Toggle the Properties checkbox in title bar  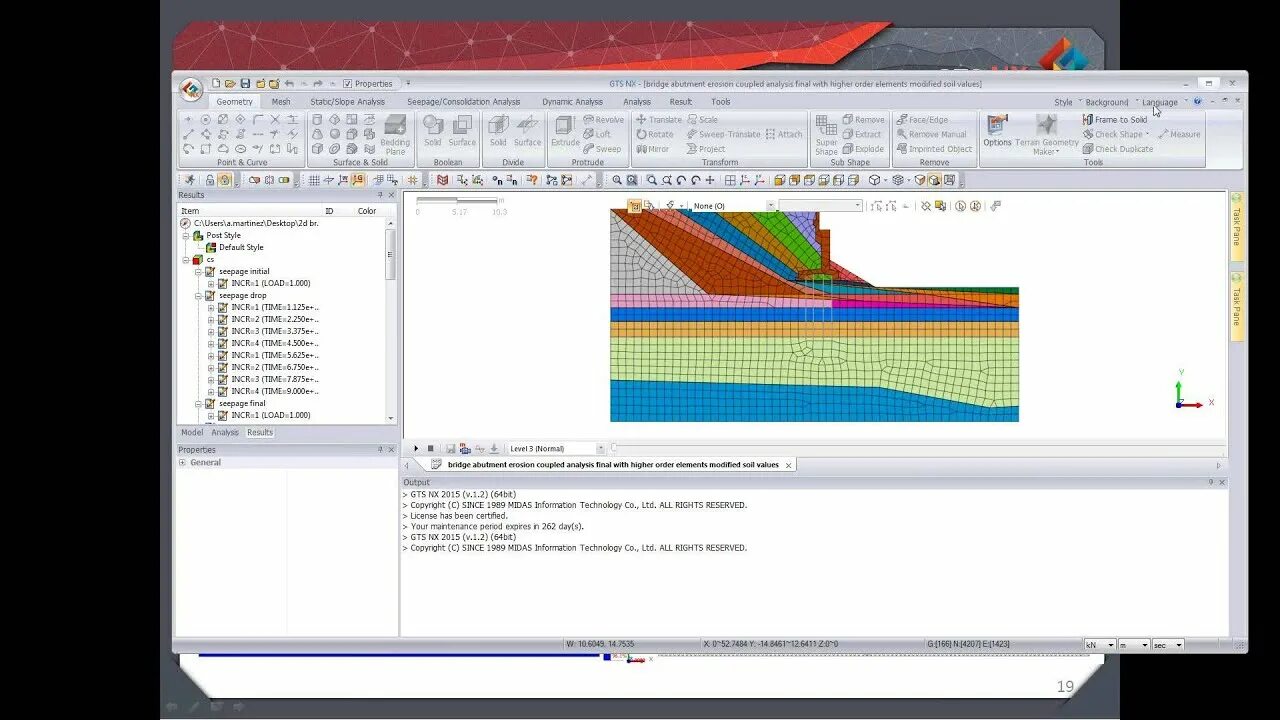tap(347, 84)
